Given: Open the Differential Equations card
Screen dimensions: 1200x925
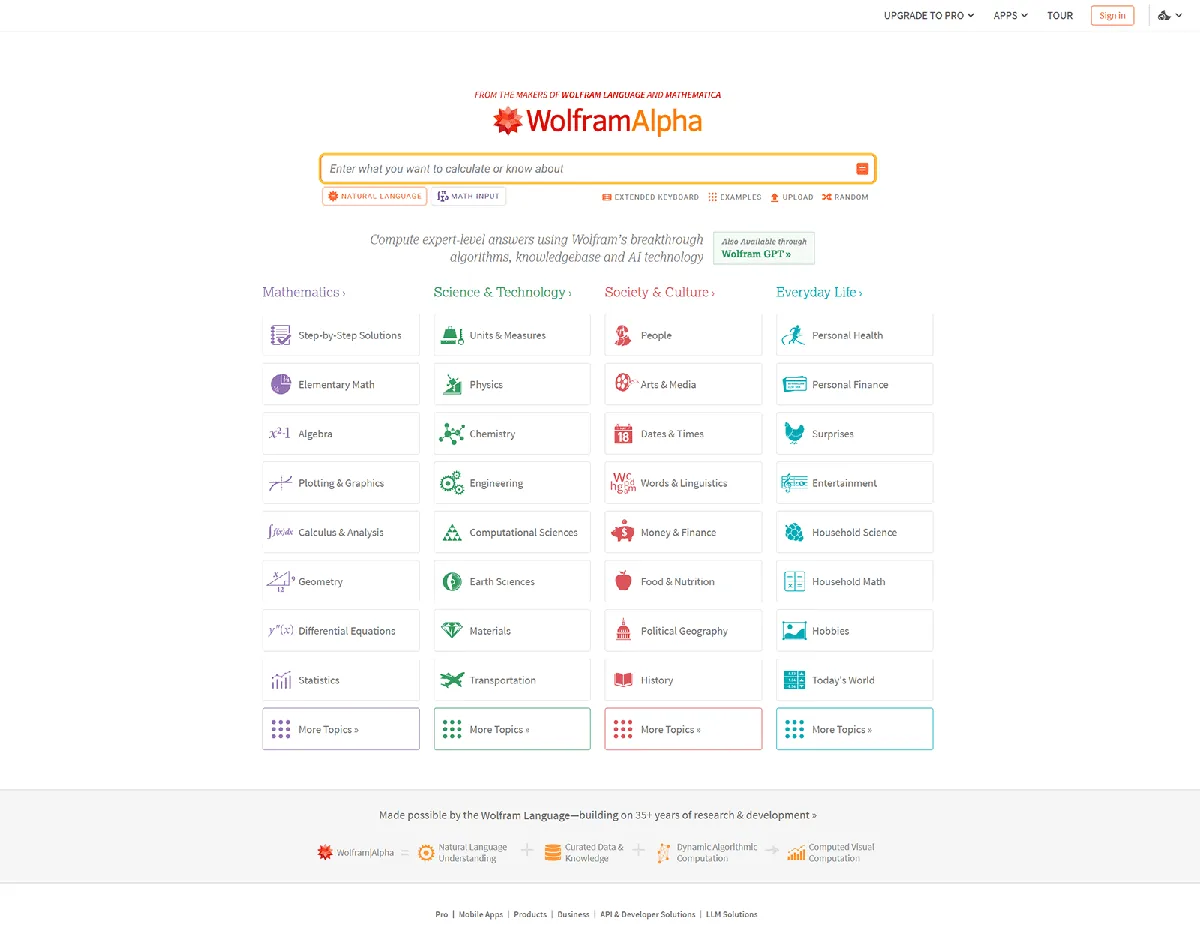Looking at the screenshot, I should point(341,631).
